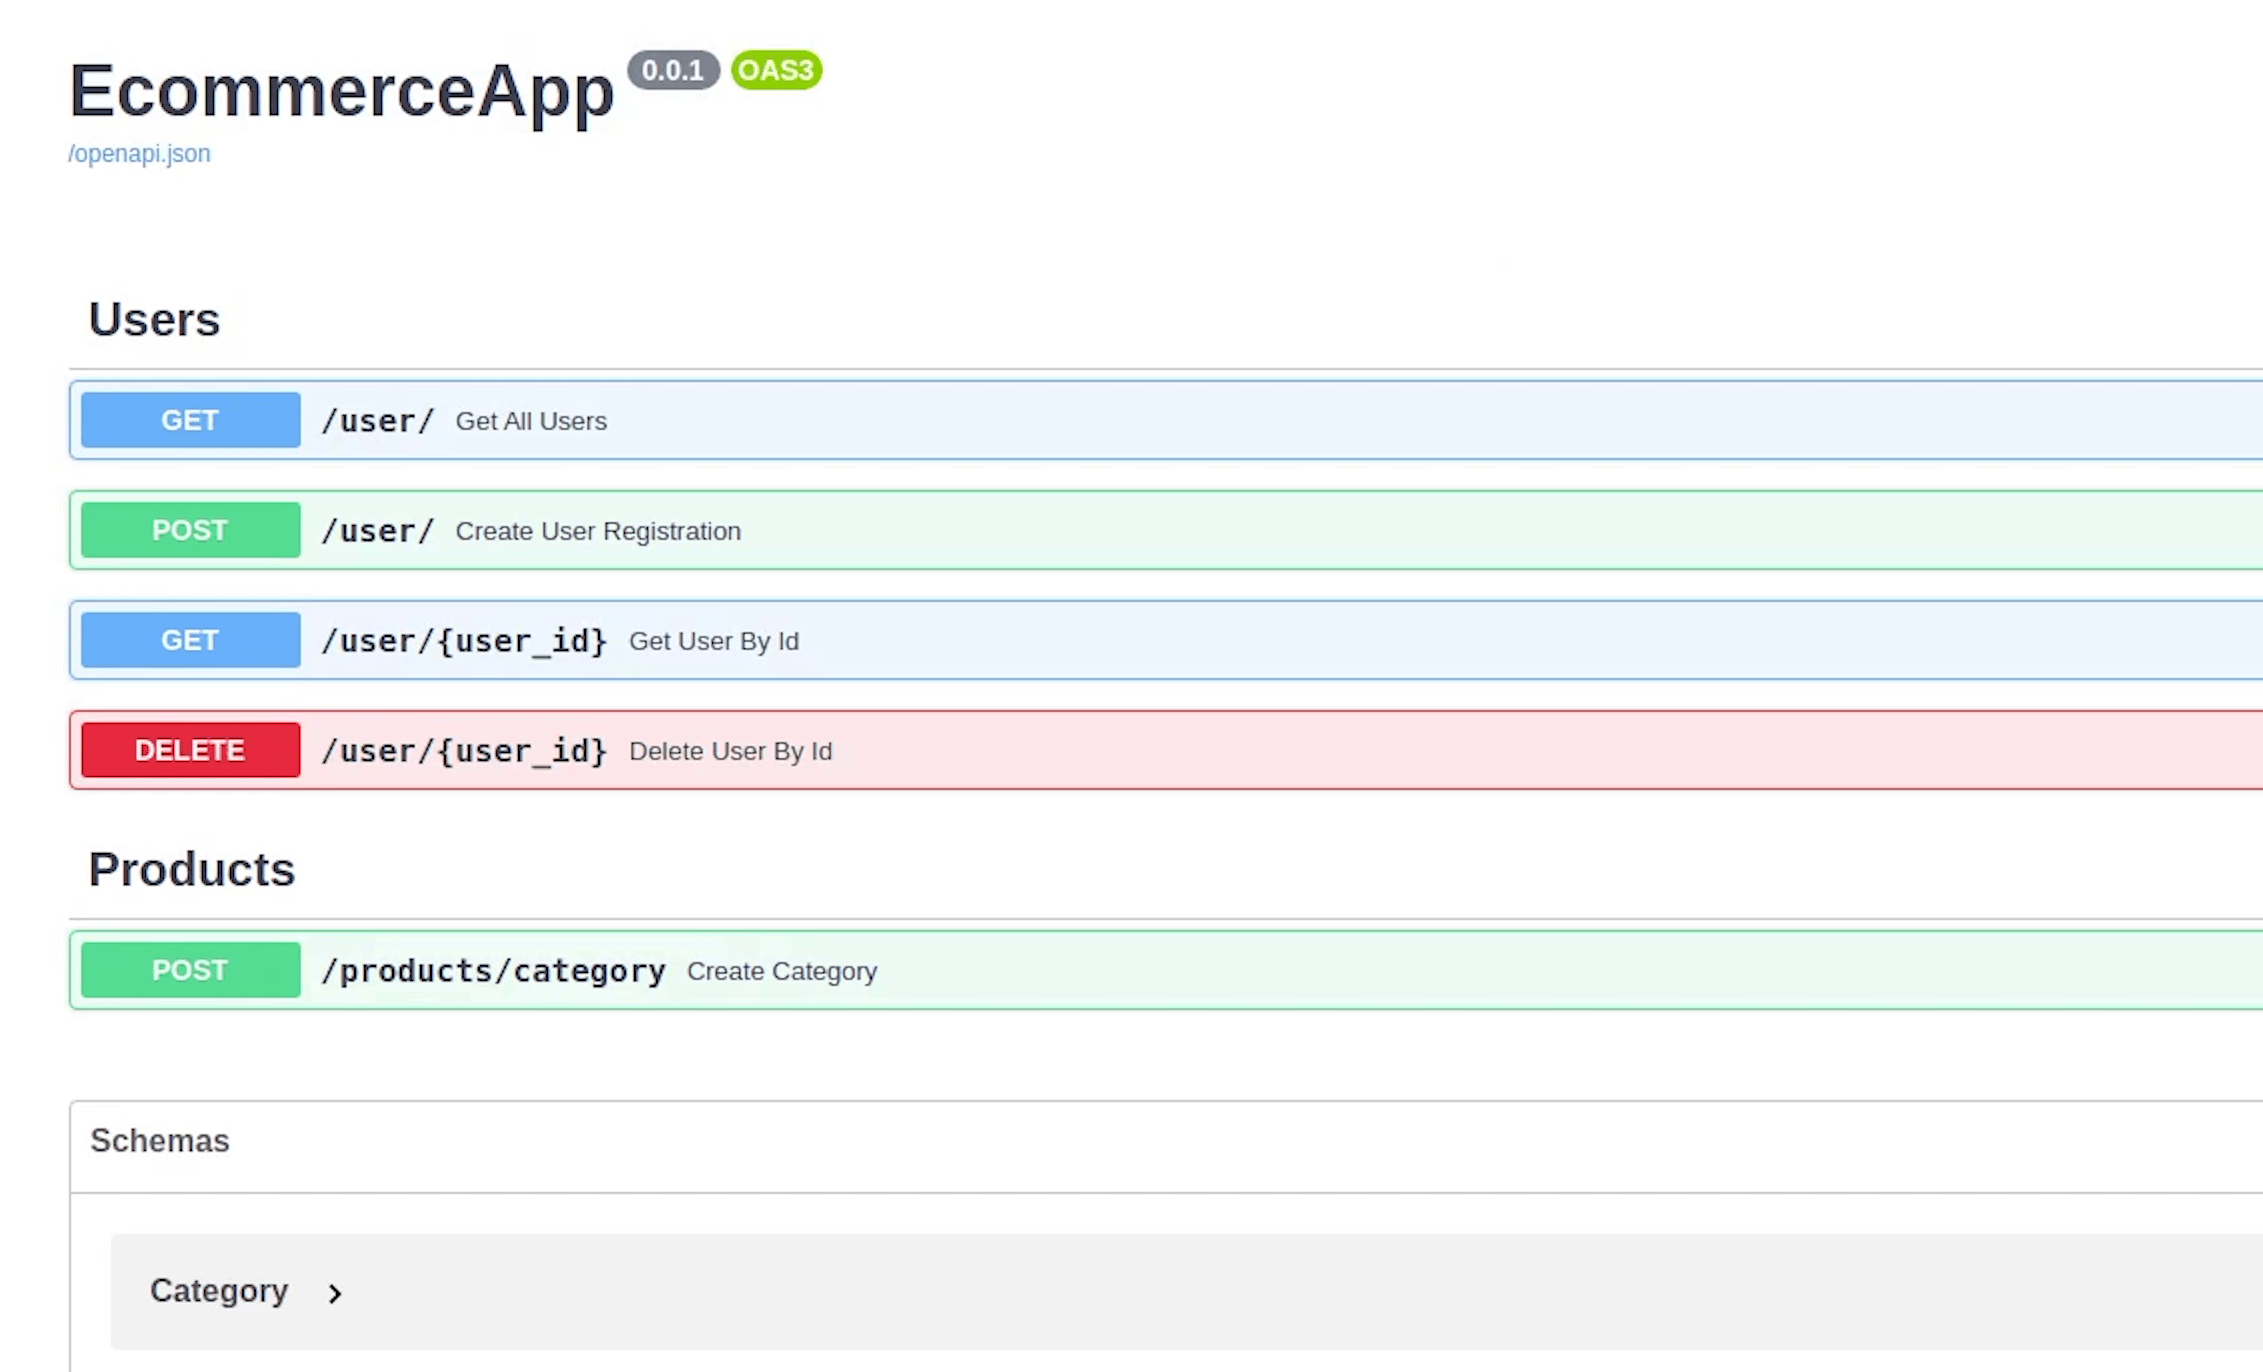
Task: Click POST badge for Create User Registration
Action: point(190,530)
